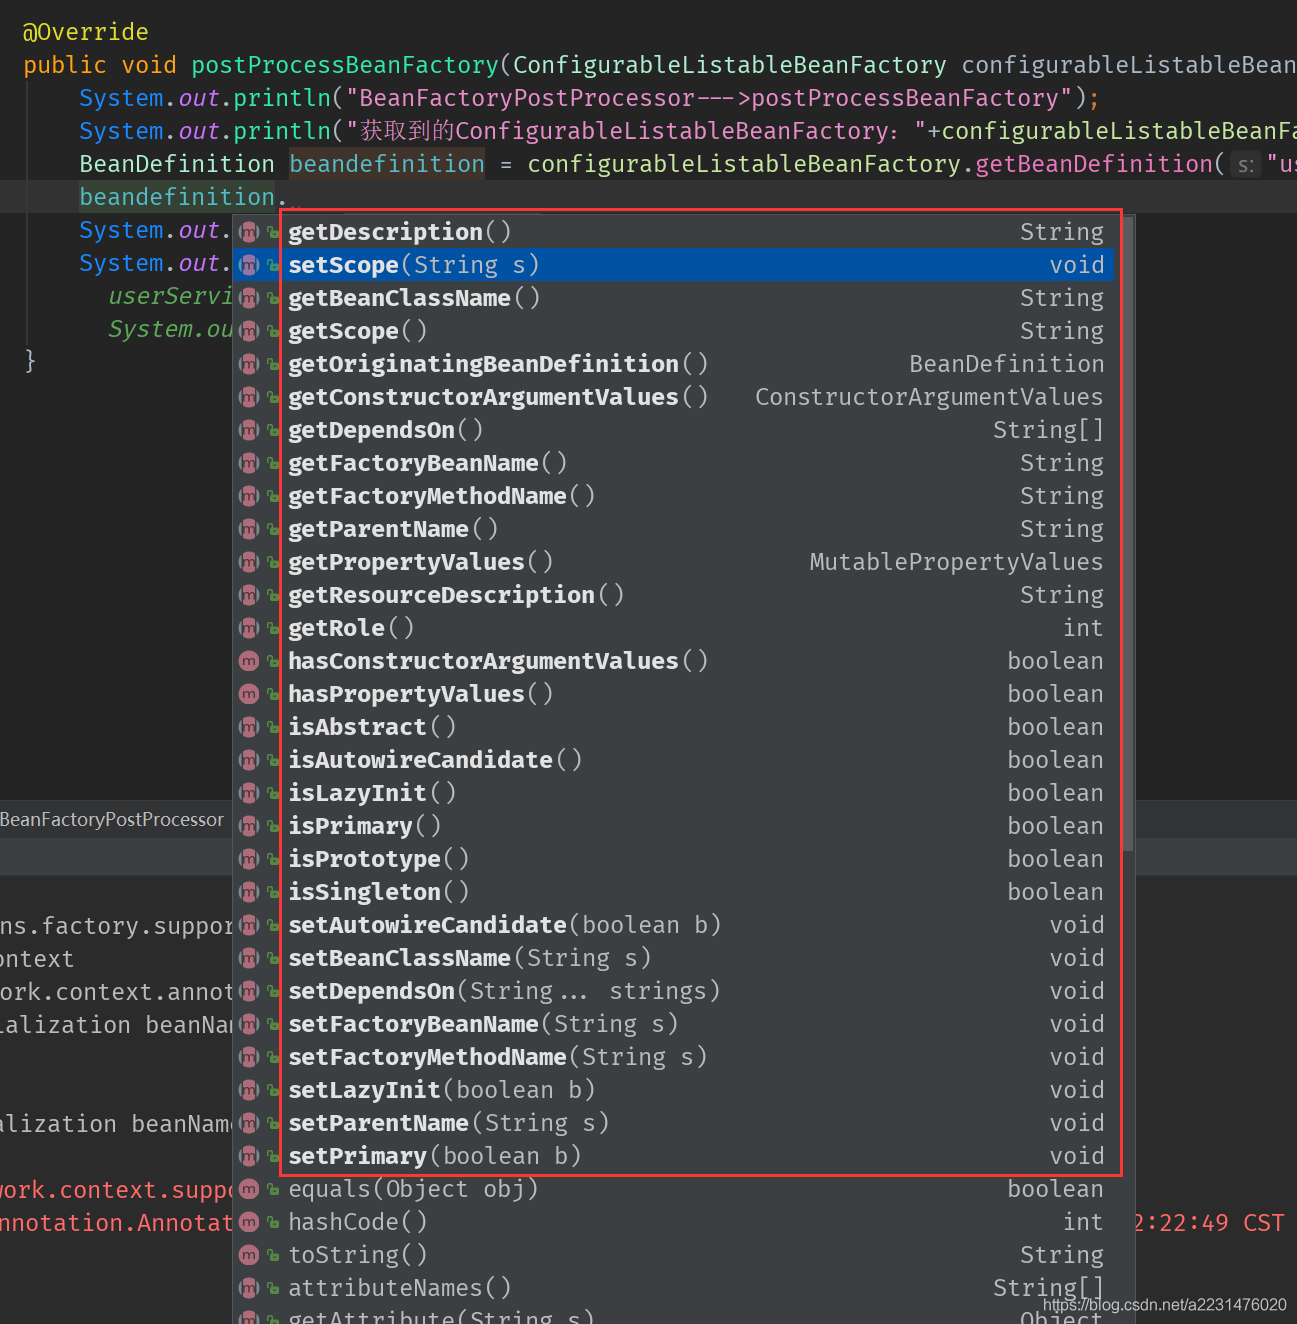The width and height of the screenshot is (1297, 1324).
Task: Pick setLazyInit(boolean b) completion
Action: click(x=675, y=1090)
